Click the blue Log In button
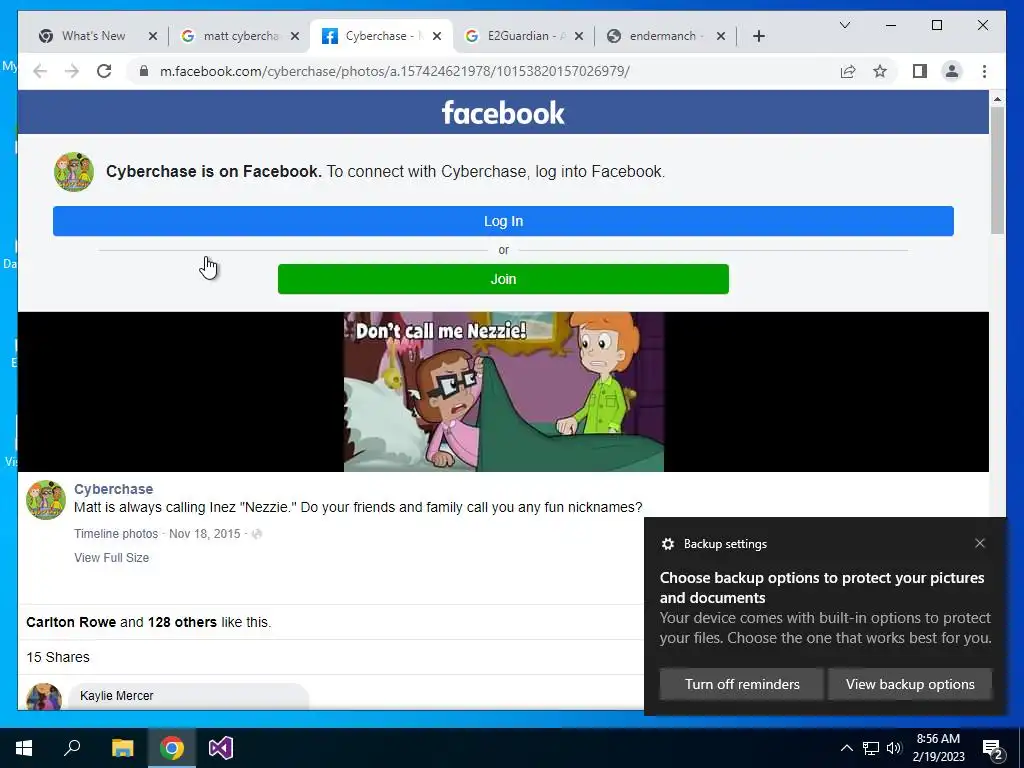This screenshot has height=768, width=1024. pyautogui.click(x=503, y=221)
